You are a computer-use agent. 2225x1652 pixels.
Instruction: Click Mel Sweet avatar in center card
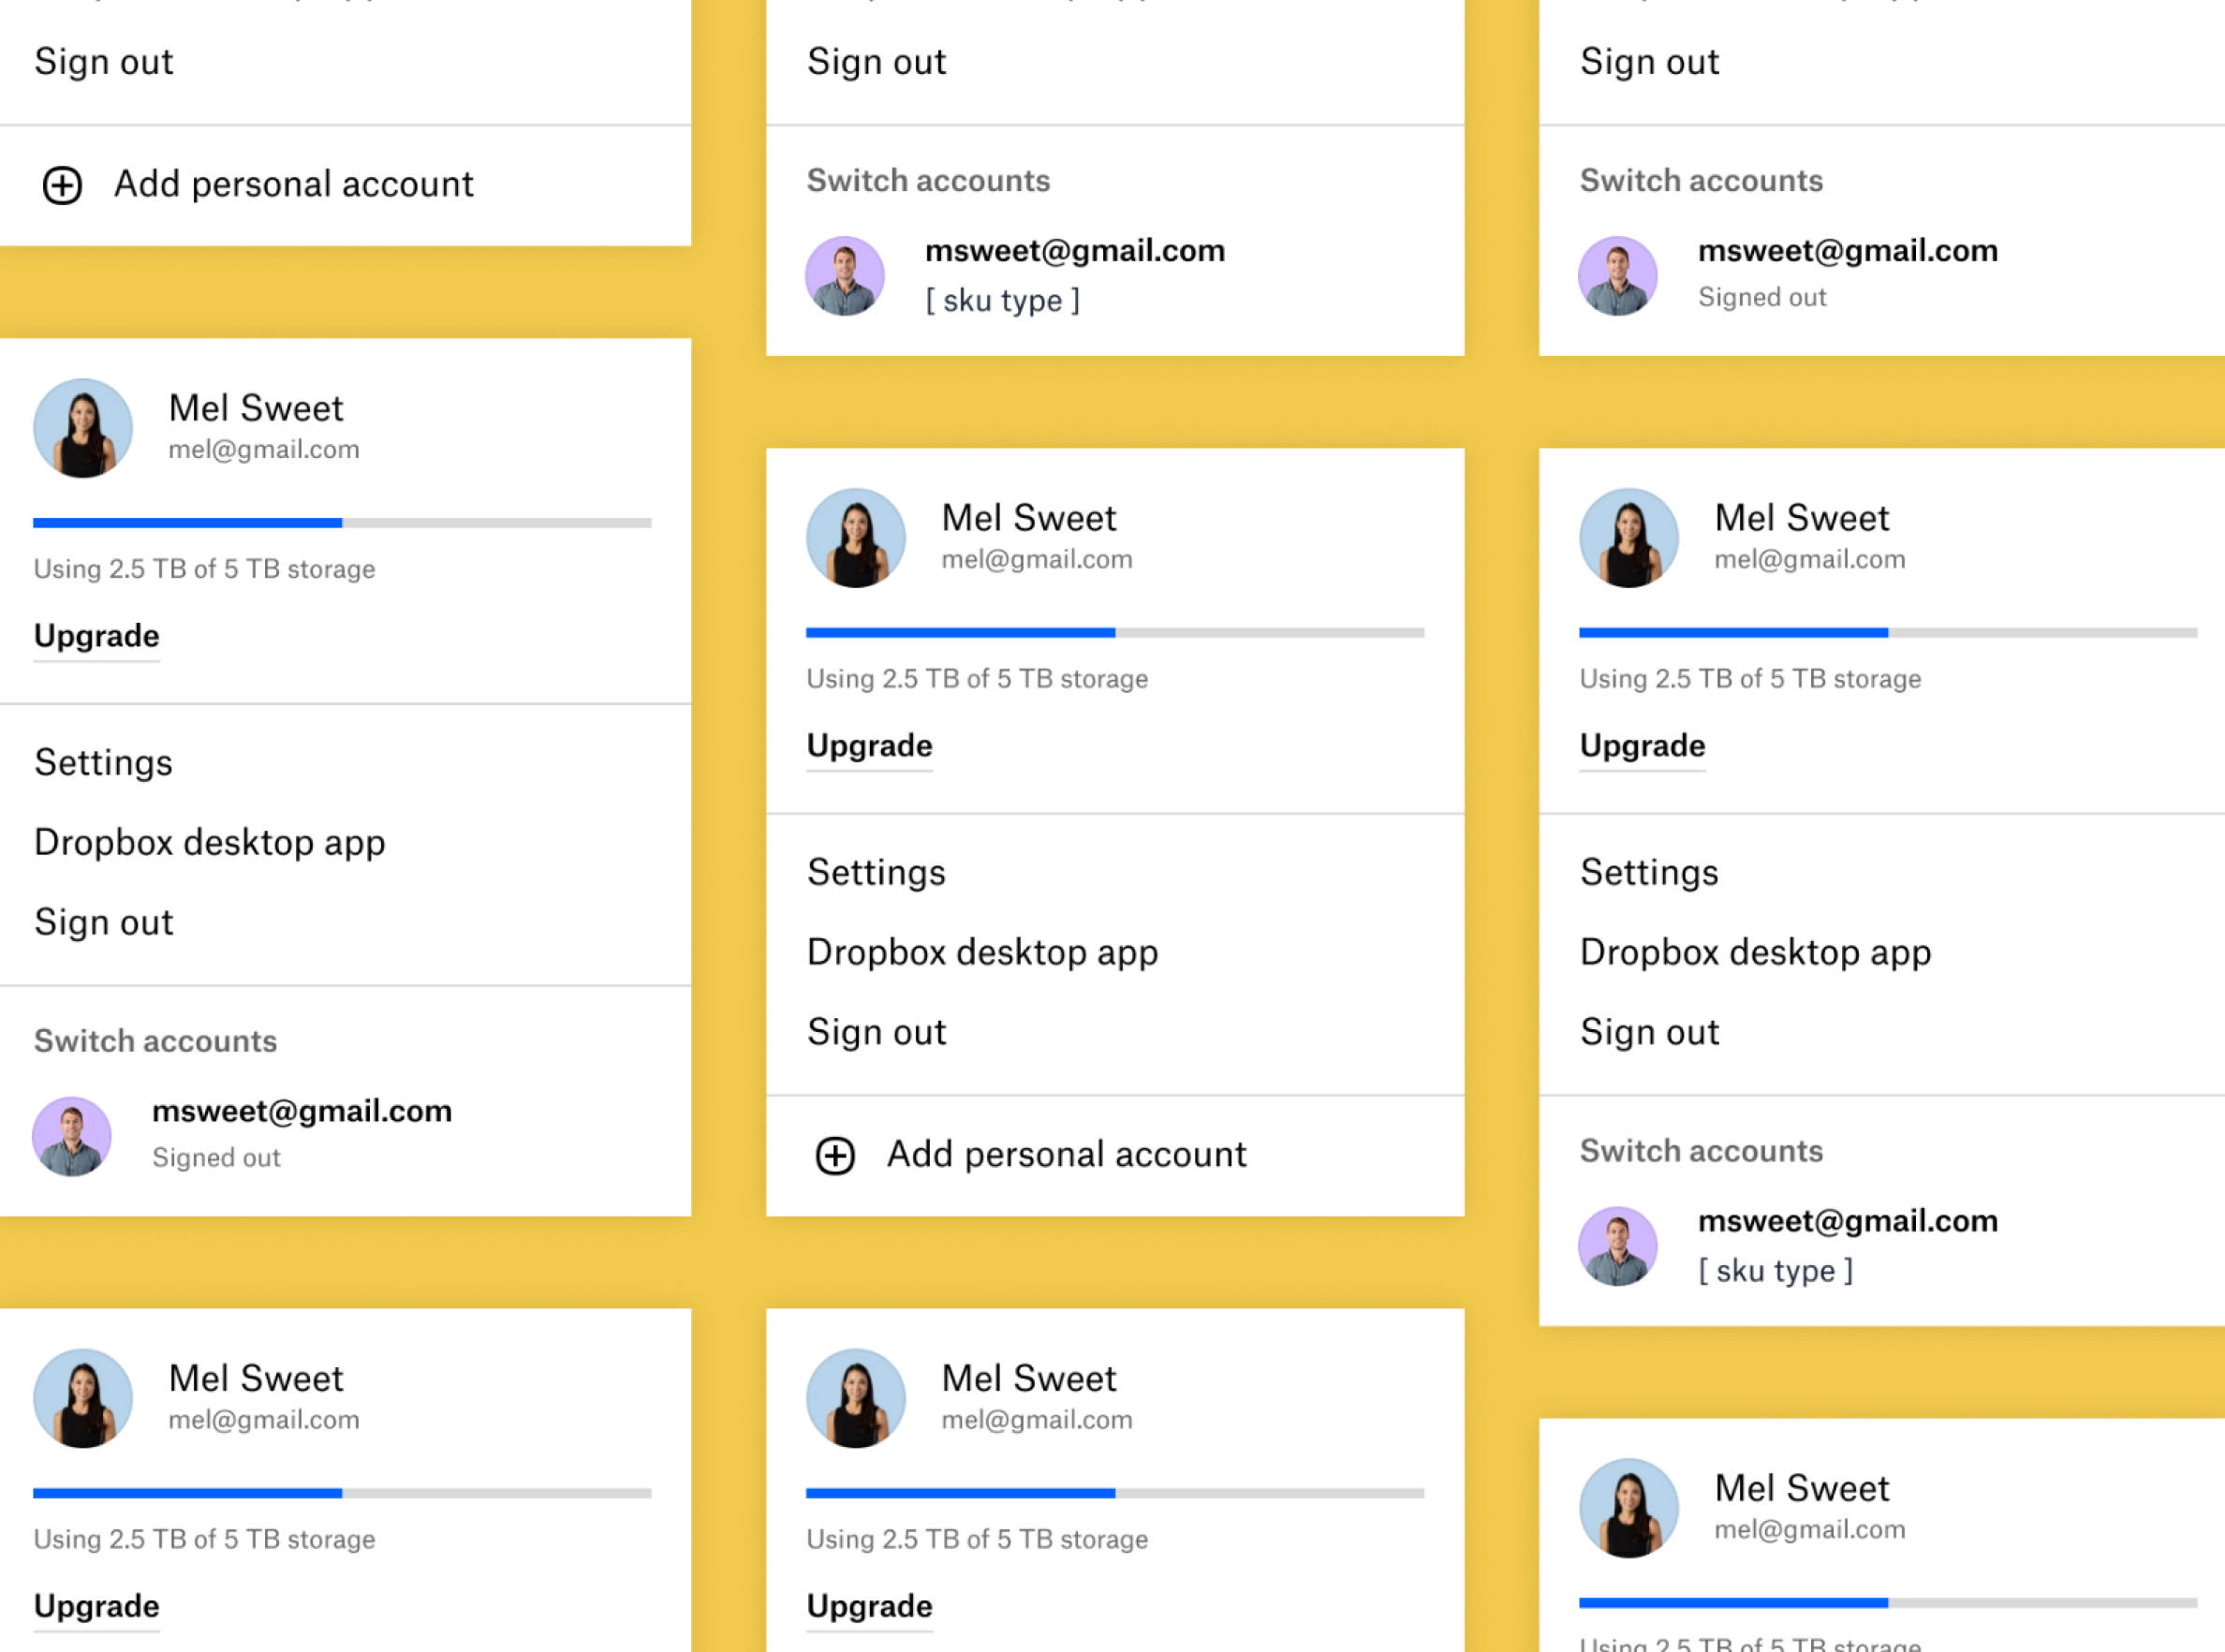pos(856,538)
